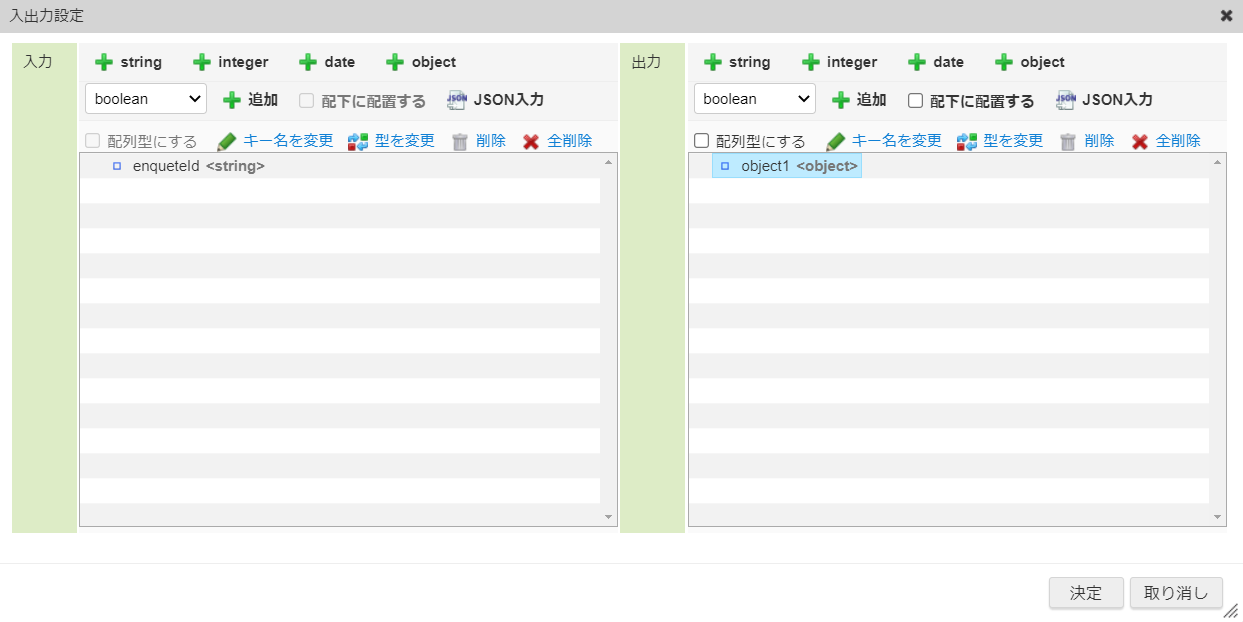The image size is (1243, 622).
Task: Add an object key in the output panel
Action: 1030,62
